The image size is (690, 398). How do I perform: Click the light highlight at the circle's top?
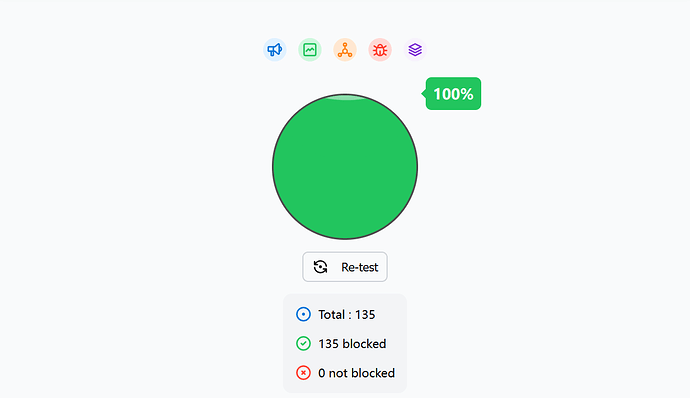tap(346, 97)
